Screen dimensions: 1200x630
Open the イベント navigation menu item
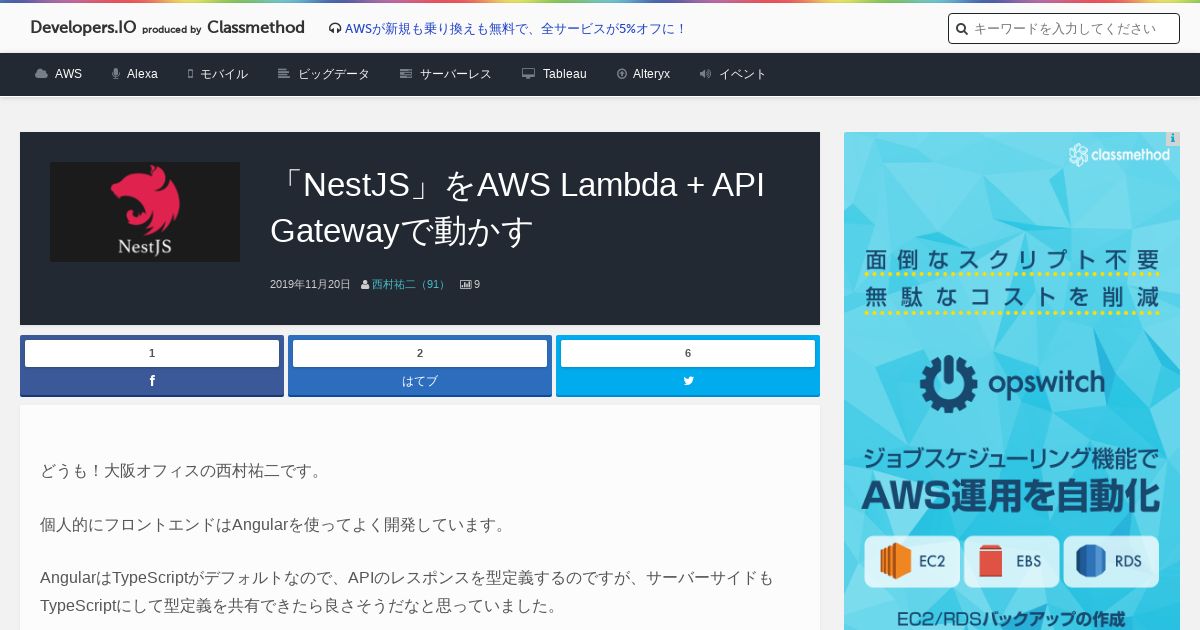(x=743, y=74)
